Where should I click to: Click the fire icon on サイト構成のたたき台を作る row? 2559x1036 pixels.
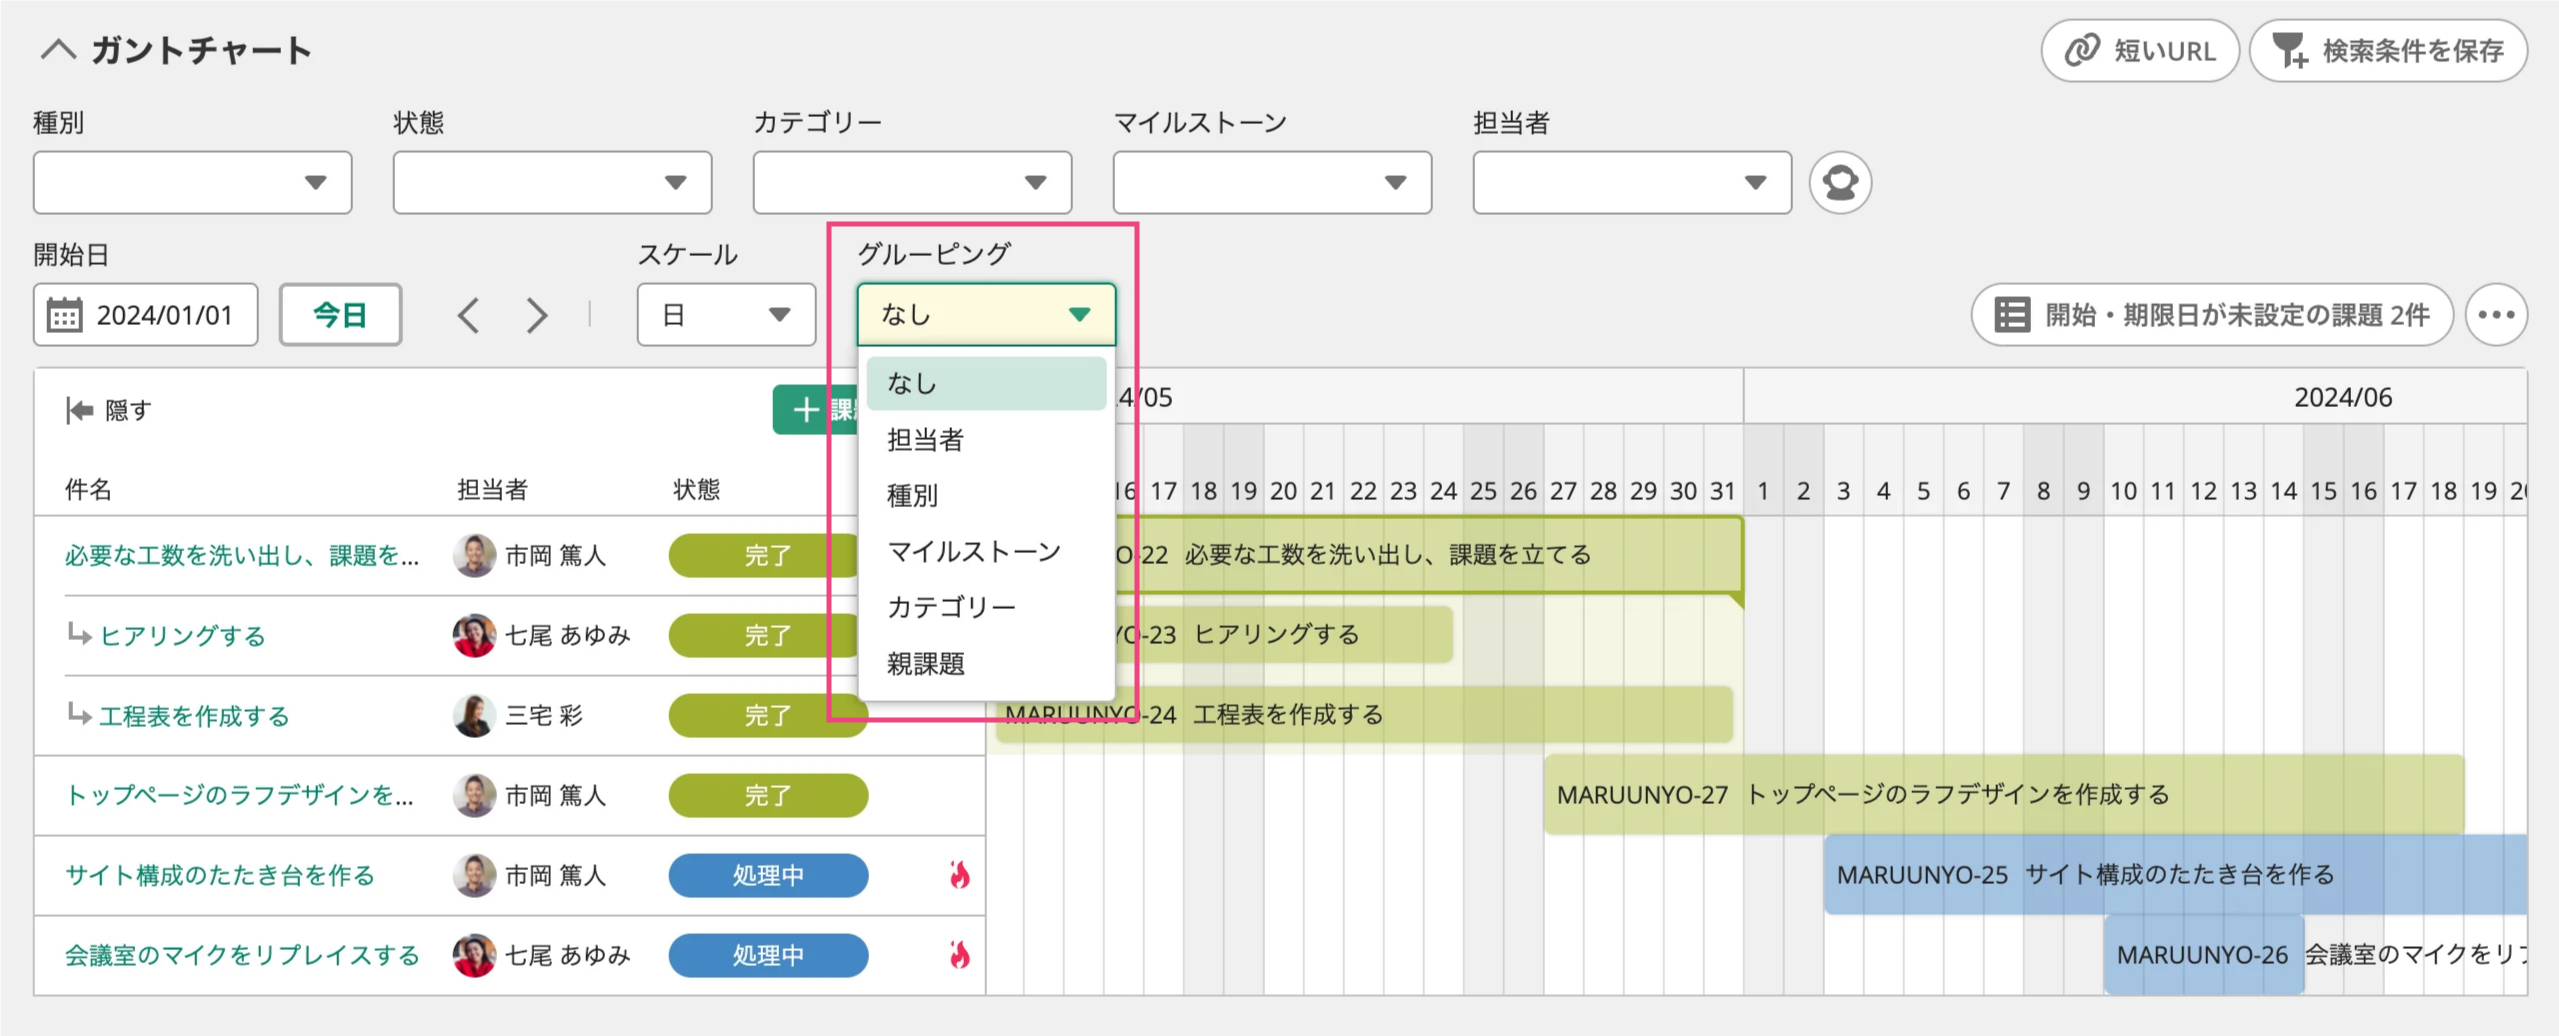coord(959,875)
